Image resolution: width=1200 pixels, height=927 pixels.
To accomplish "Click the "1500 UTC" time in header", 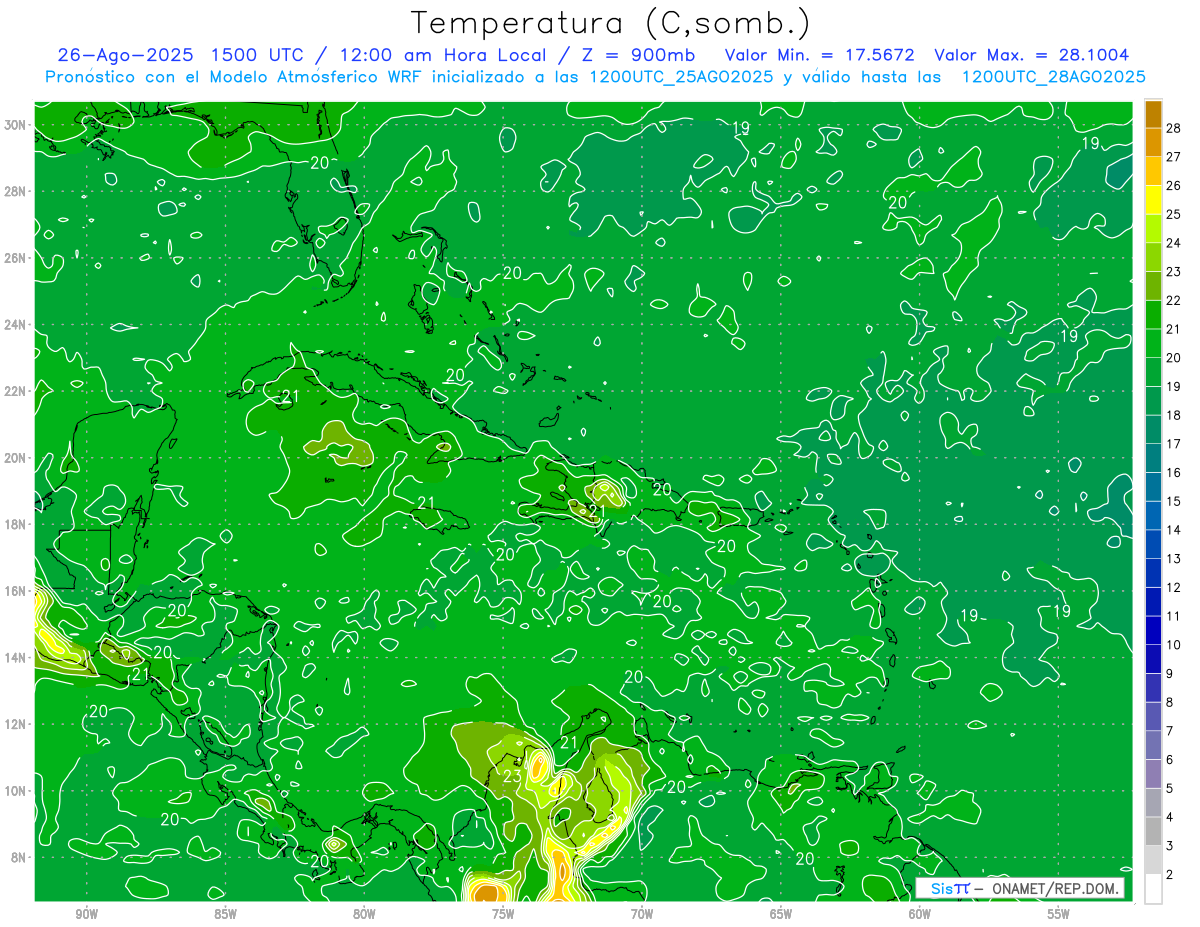I will (x=257, y=55).
